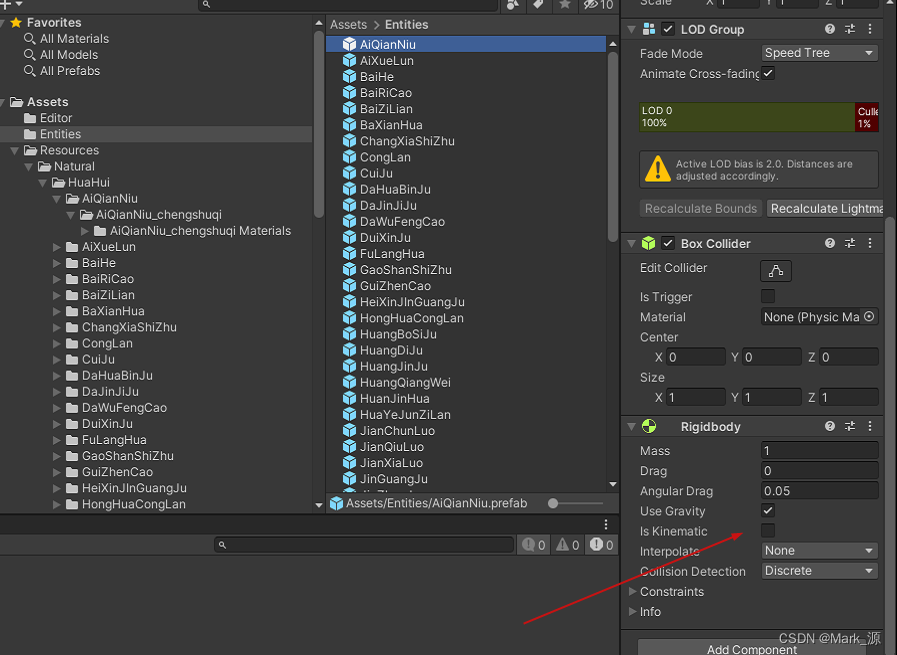897x655 pixels.
Task: Disable the Use Gravity checkbox
Action: 768,511
